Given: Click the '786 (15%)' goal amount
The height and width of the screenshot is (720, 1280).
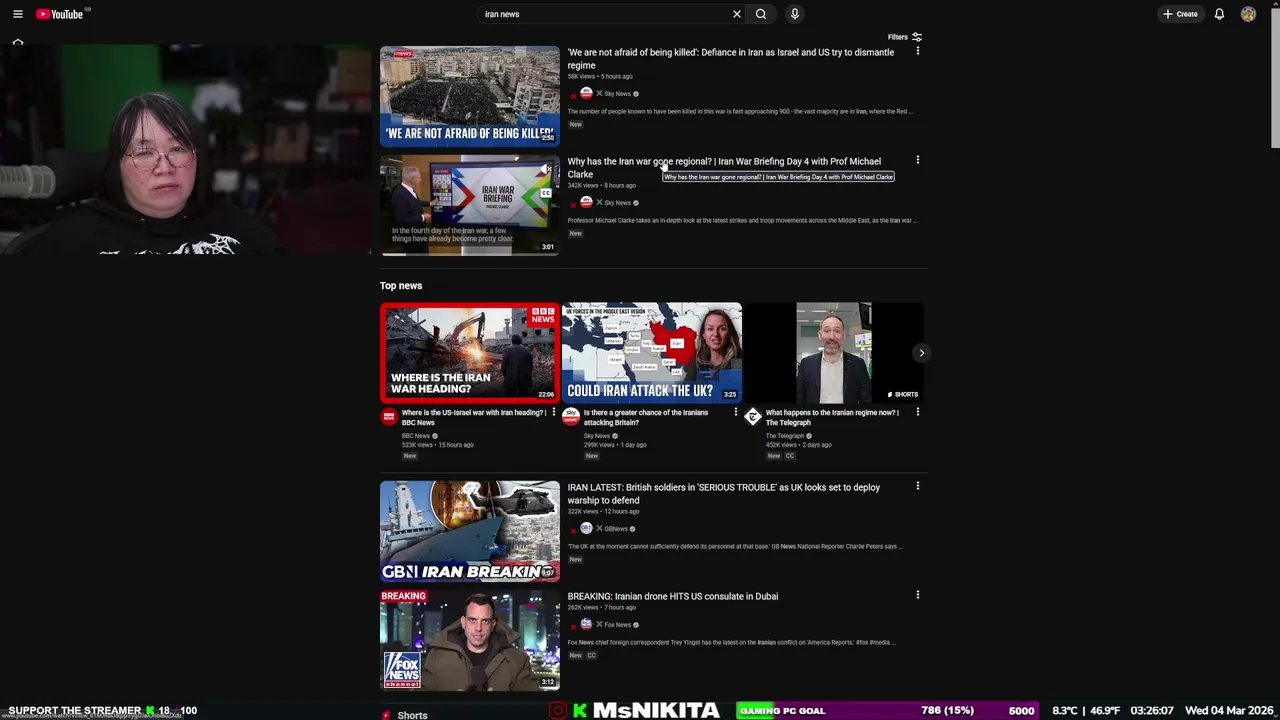Looking at the screenshot, I should (947, 711).
